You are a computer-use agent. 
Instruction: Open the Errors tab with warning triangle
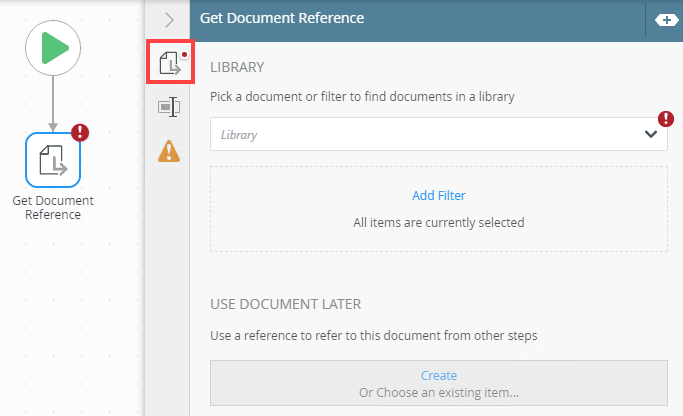(169, 151)
